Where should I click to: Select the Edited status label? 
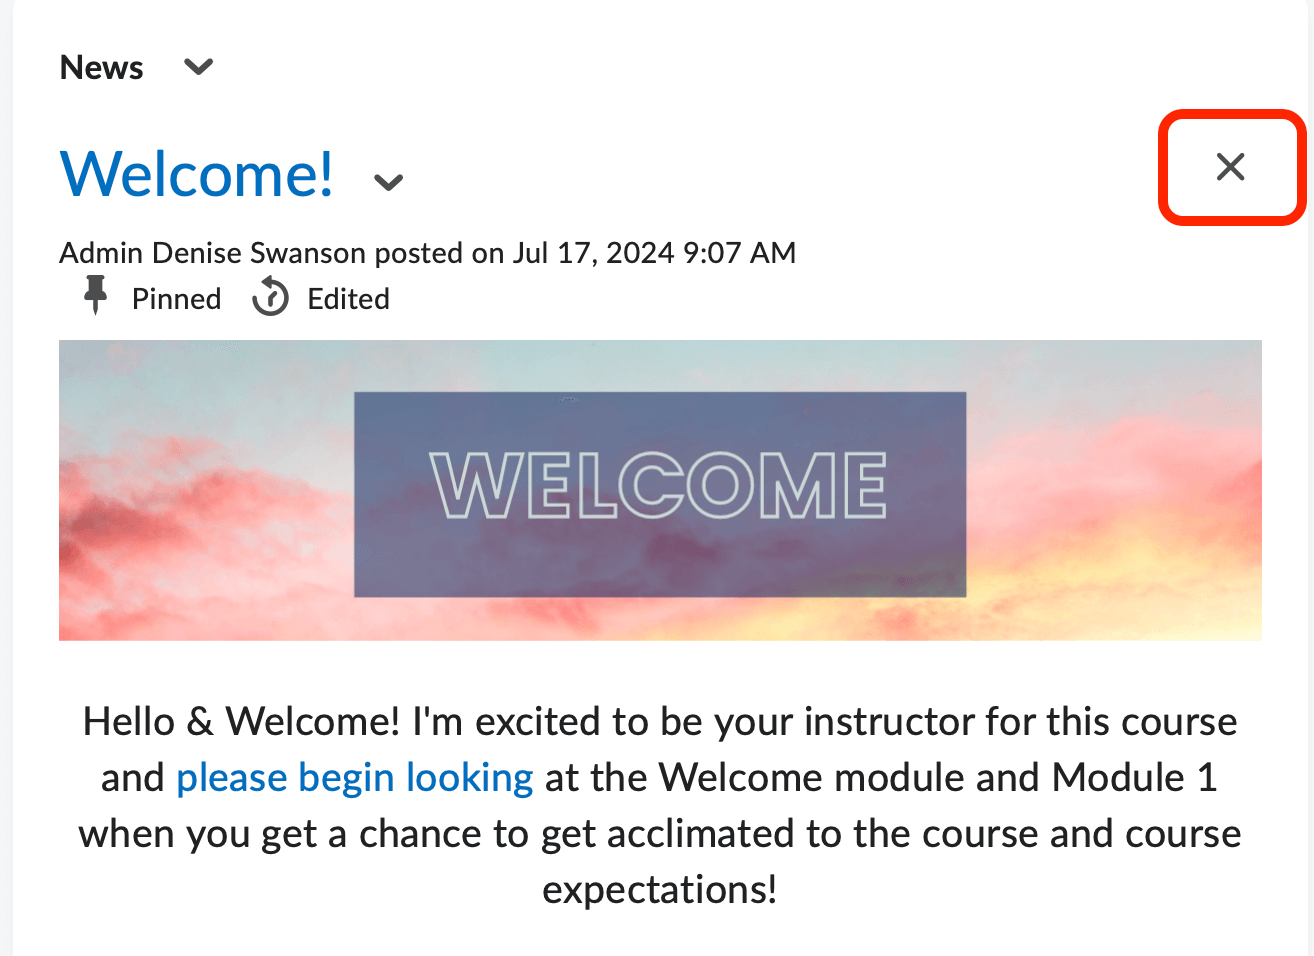[348, 299]
